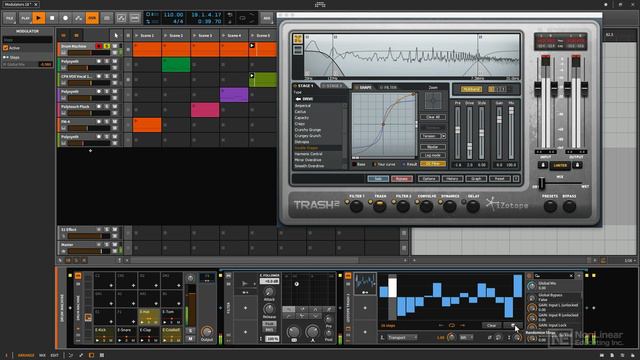Click the green clip in Scene 2

pyautogui.click(x=176, y=65)
